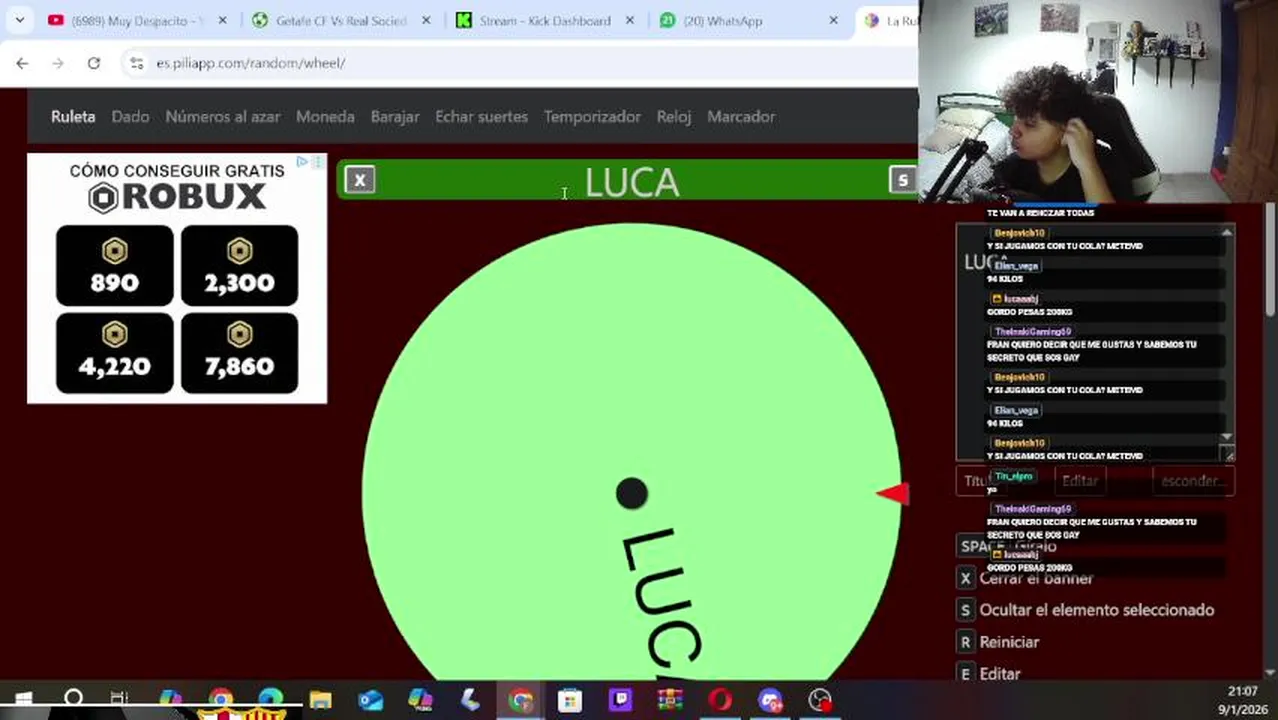This screenshot has height=720, width=1278.
Task: Open Outlook from the taskbar
Action: pos(370,700)
